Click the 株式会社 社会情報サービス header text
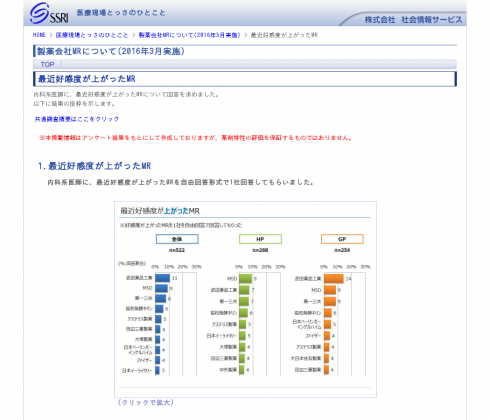This screenshot has width=490, height=420. [413, 20]
